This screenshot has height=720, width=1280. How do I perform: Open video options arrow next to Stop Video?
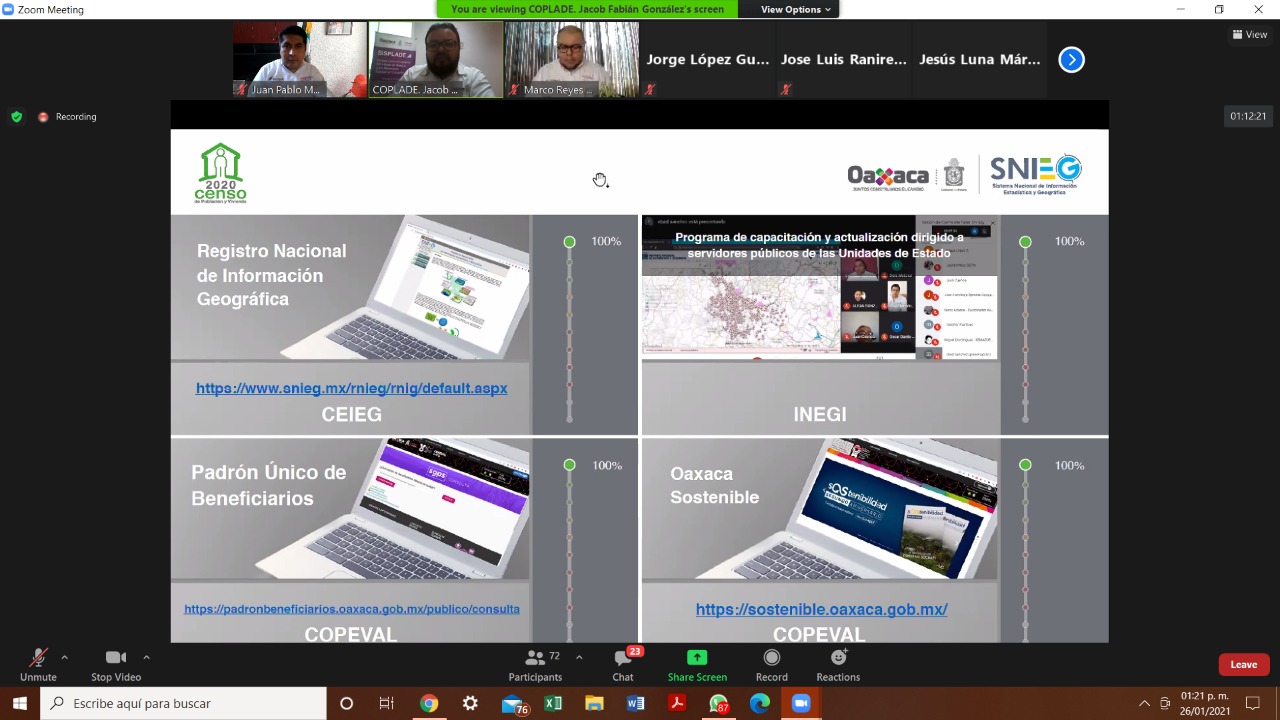146,657
